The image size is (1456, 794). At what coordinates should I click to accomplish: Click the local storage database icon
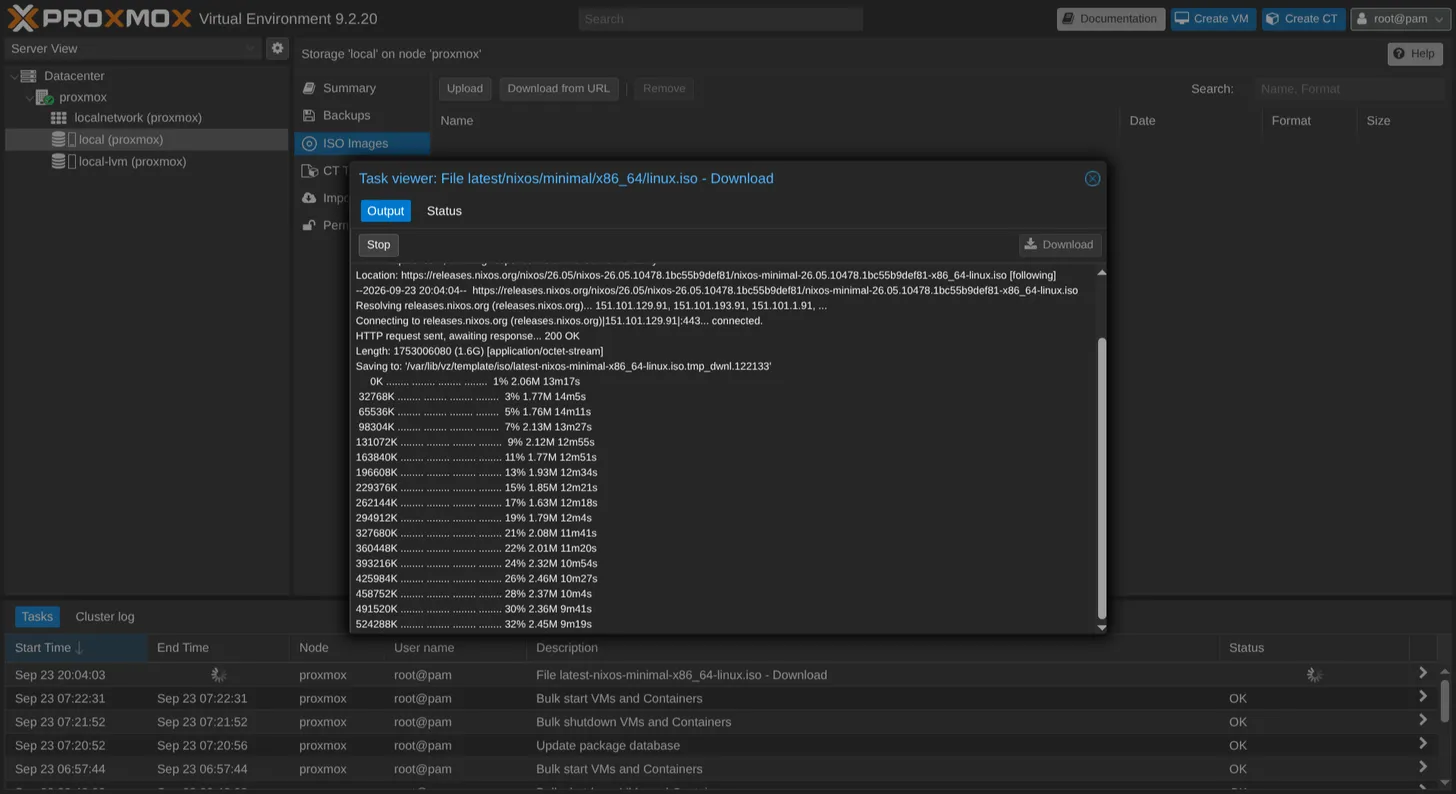coord(59,139)
